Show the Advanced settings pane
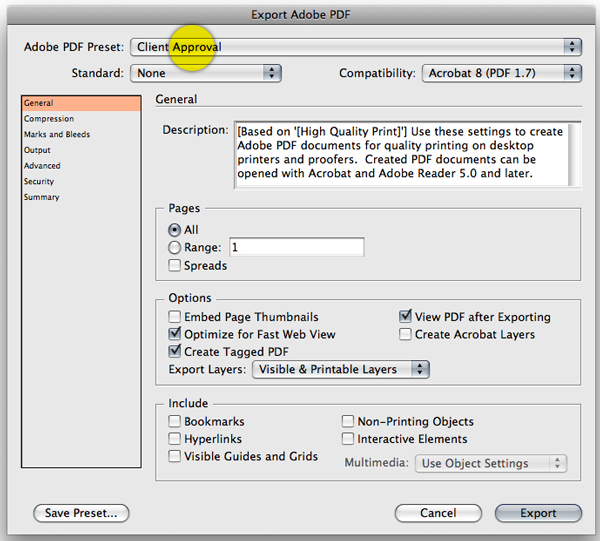Viewport: 600px width, 541px height. pyautogui.click(x=81, y=166)
